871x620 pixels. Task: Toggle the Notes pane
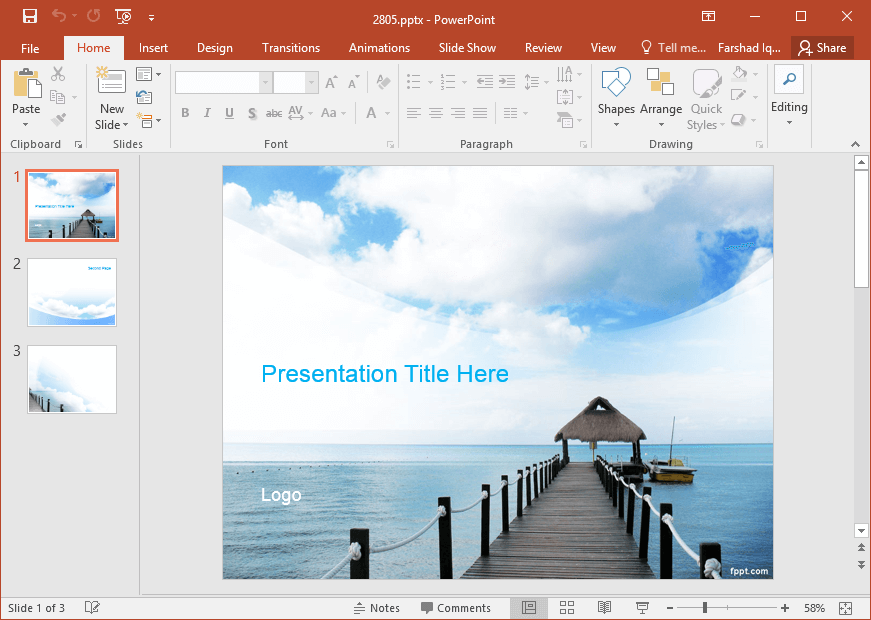[377, 608]
